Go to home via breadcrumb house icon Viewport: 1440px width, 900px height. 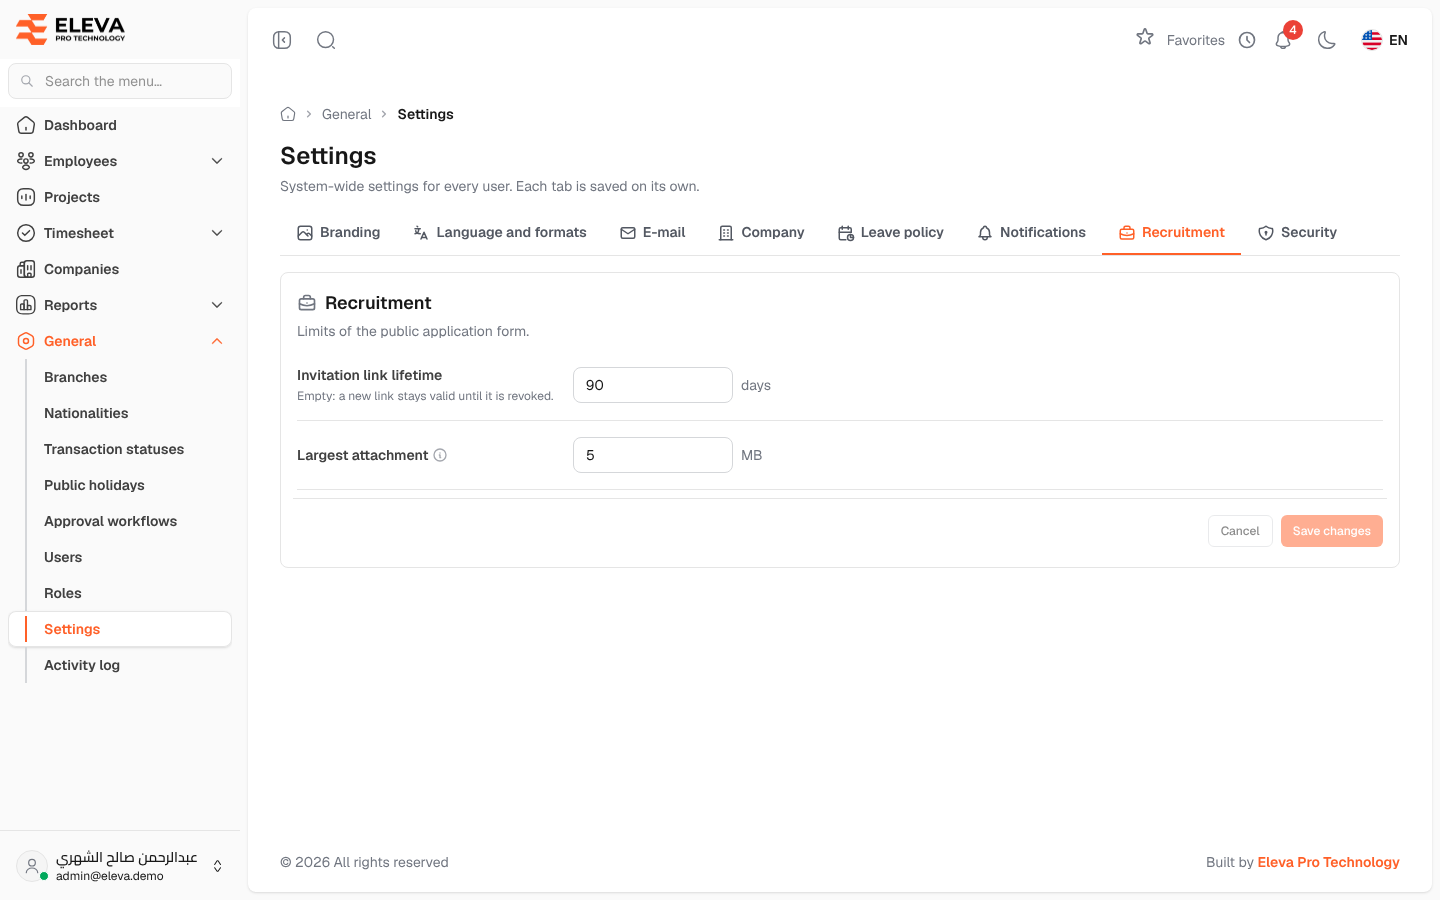click(x=288, y=114)
